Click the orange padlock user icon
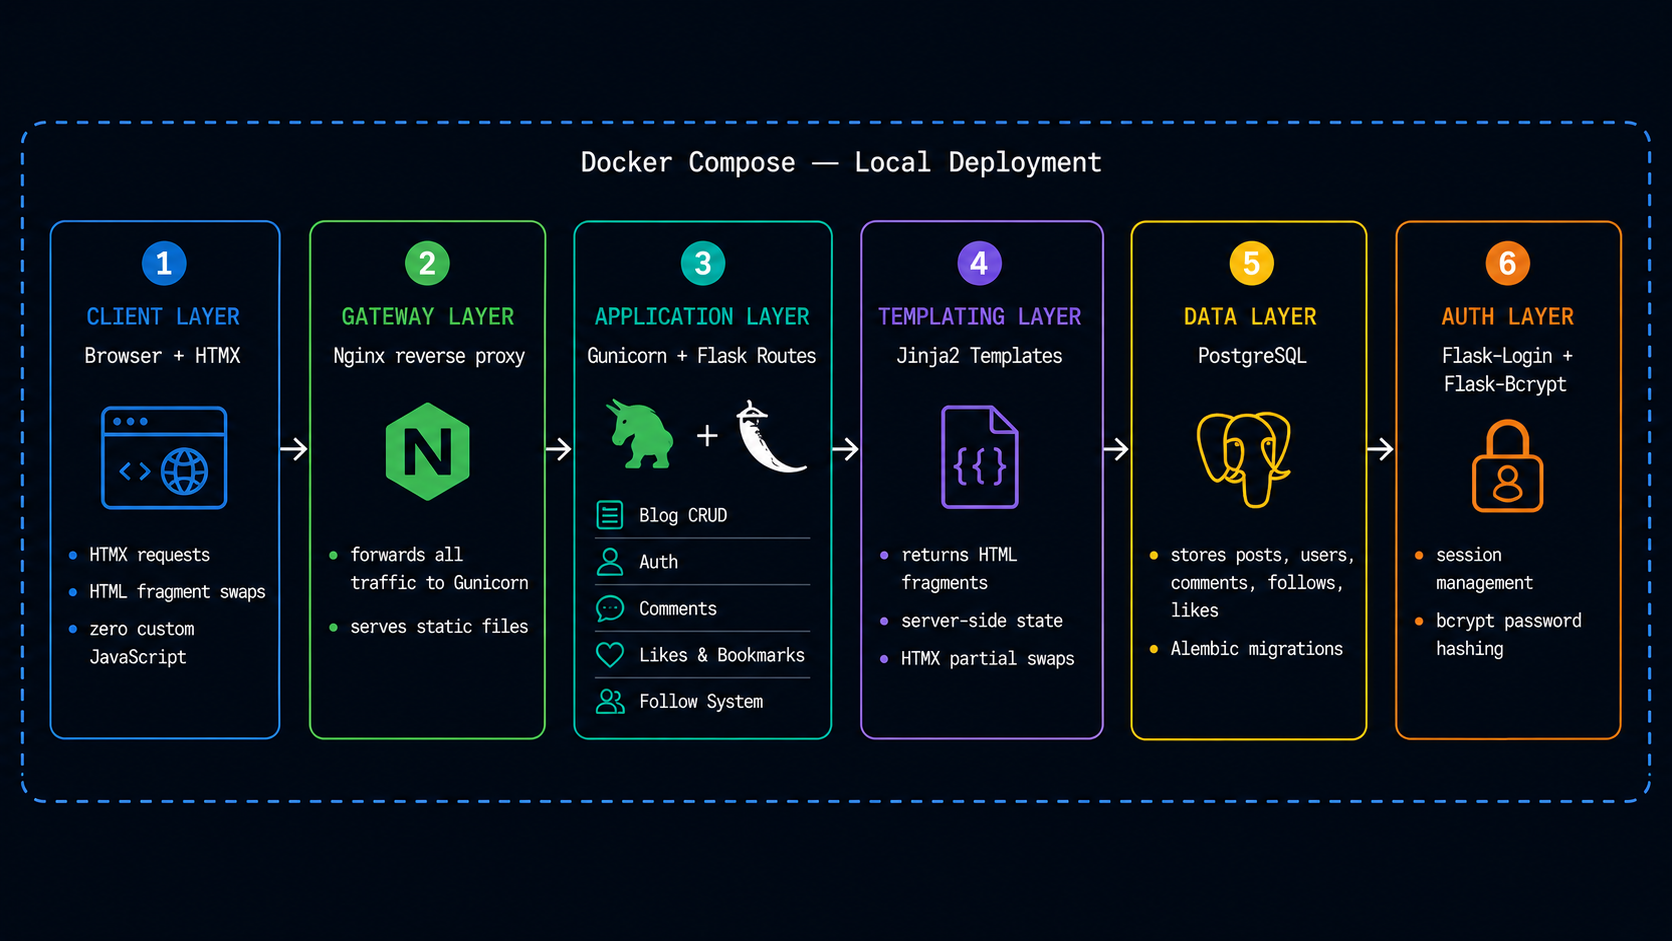Image resolution: width=1672 pixels, height=941 pixels. (x=1507, y=466)
